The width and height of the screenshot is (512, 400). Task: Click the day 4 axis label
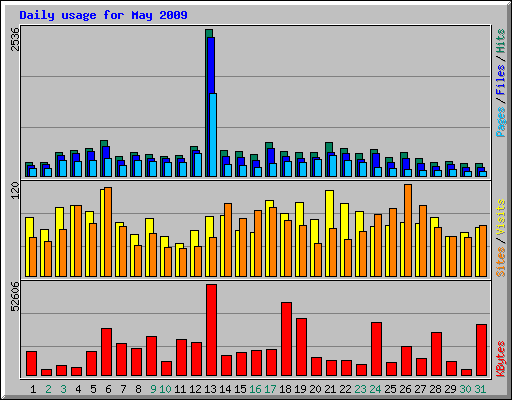[x=78, y=389]
